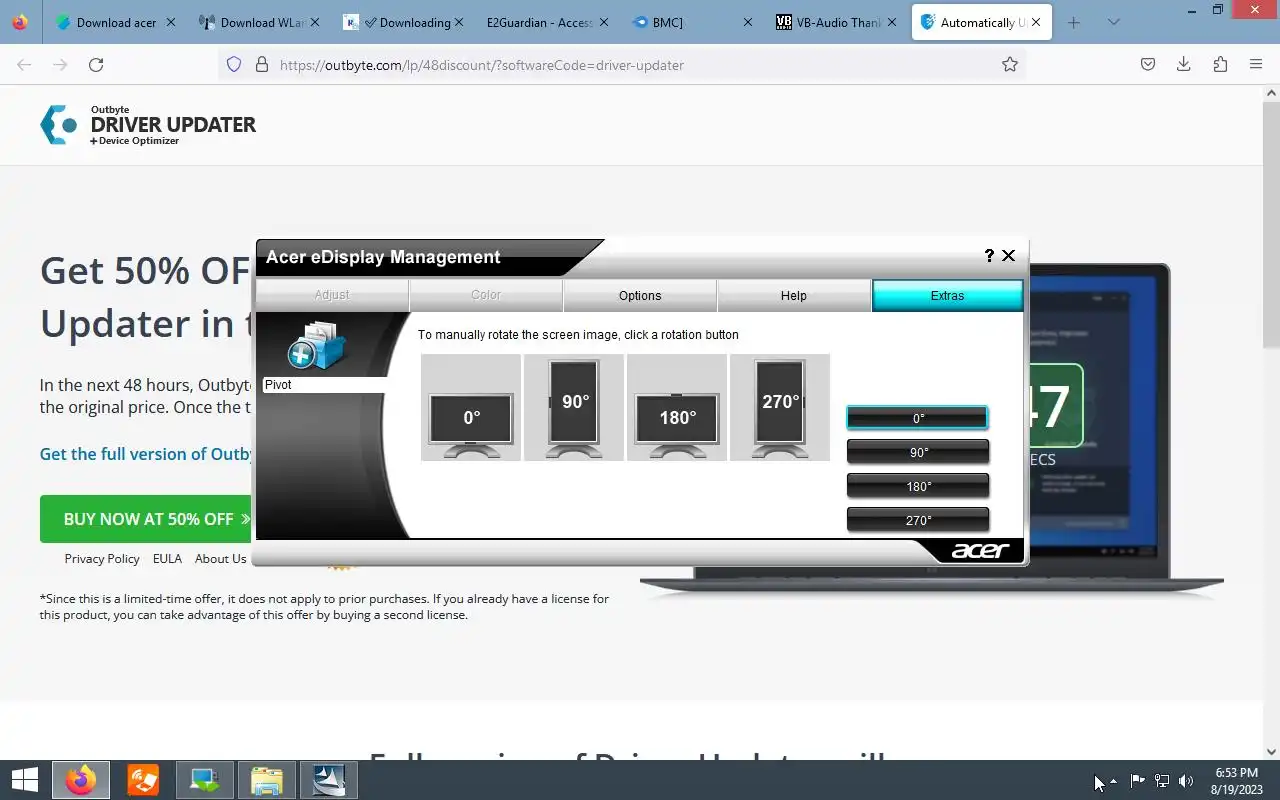The height and width of the screenshot is (800, 1280).
Task: Select the 270° monitor rotation image
Action: click(x=780, y=407)
